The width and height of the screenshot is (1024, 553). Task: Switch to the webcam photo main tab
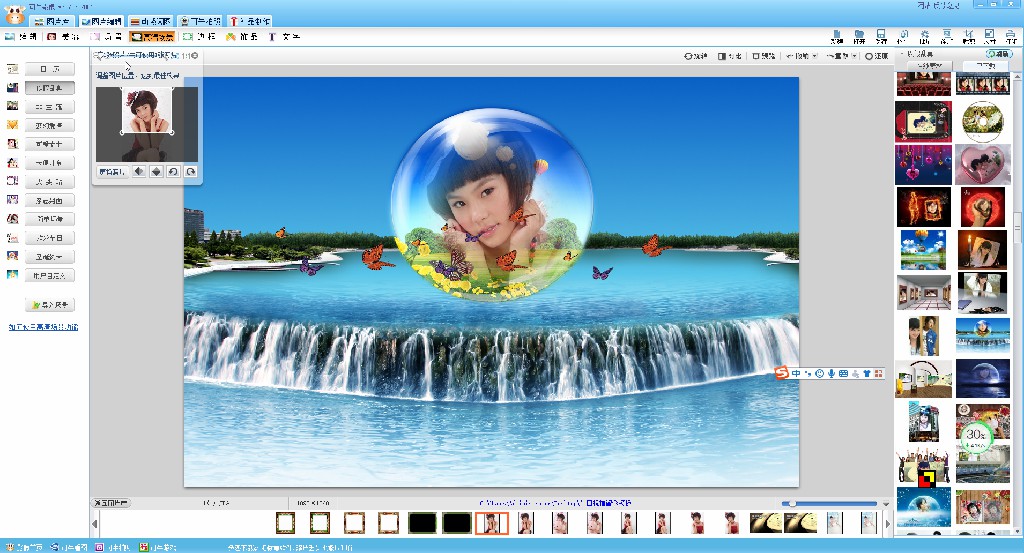tap(200, 22)
